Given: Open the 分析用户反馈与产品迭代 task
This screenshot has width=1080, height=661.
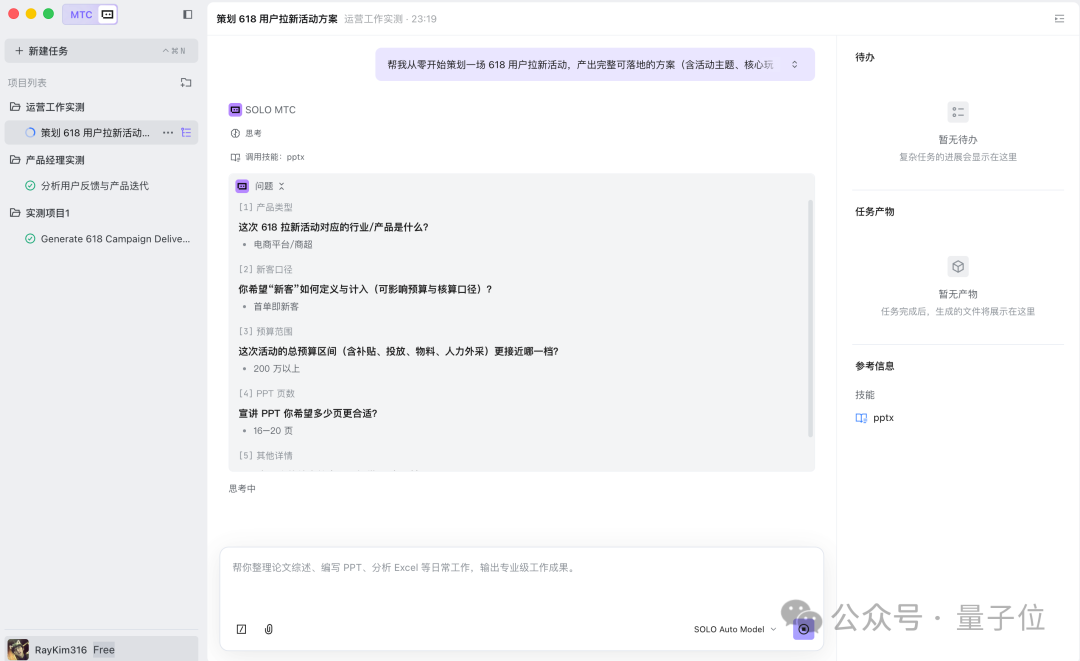Looking at the screenshot, I should click(x=94, y=186).
